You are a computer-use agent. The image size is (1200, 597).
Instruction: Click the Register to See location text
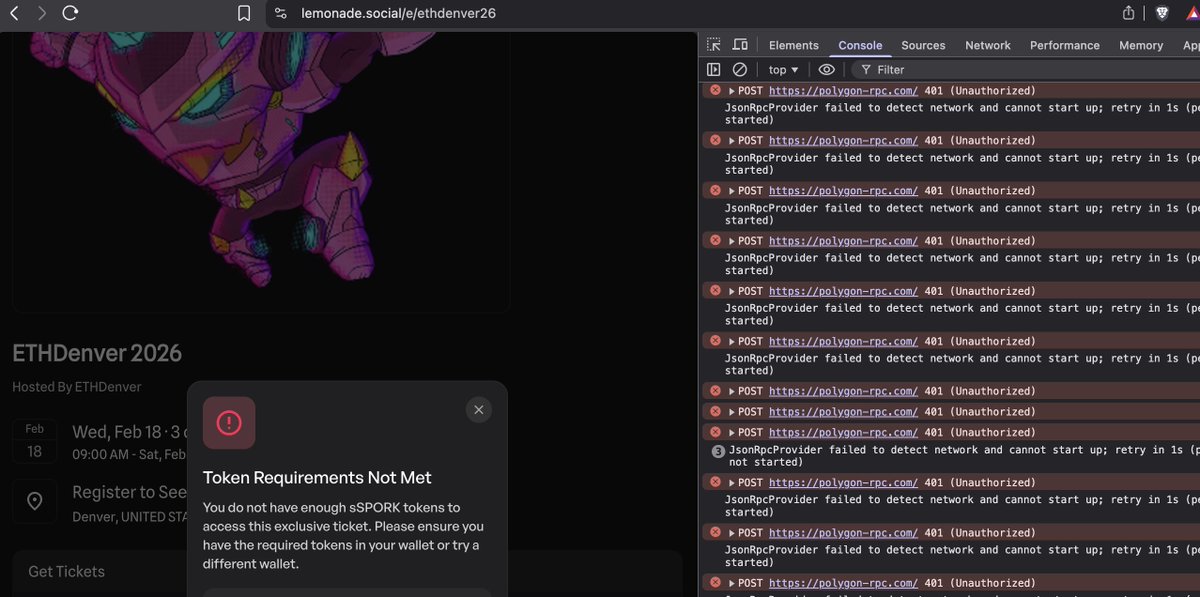coord(129,492)
